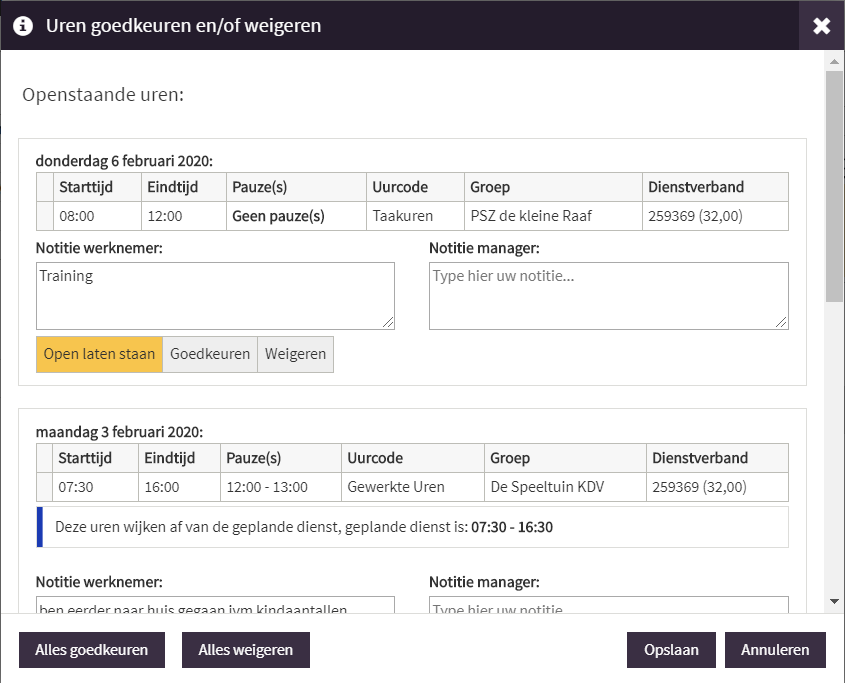The height and width of the screenshot is (683, 845).
Task: Click the De Speeltuin KDV group cell
Action: 564,487
